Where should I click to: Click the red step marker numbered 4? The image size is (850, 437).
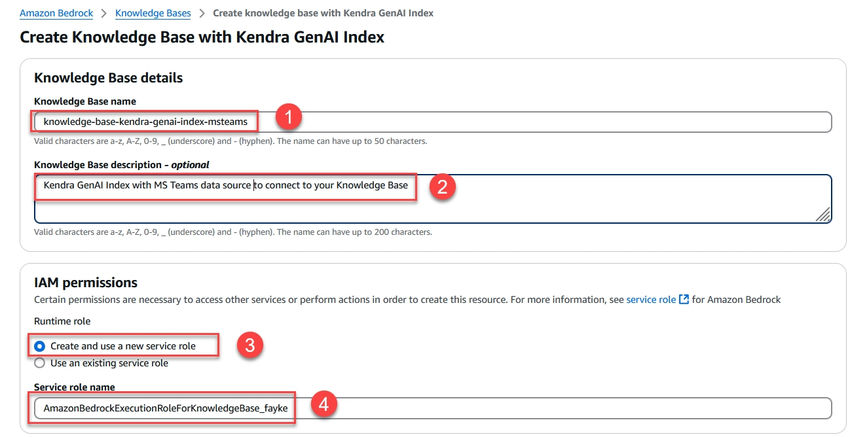[322, 405]
